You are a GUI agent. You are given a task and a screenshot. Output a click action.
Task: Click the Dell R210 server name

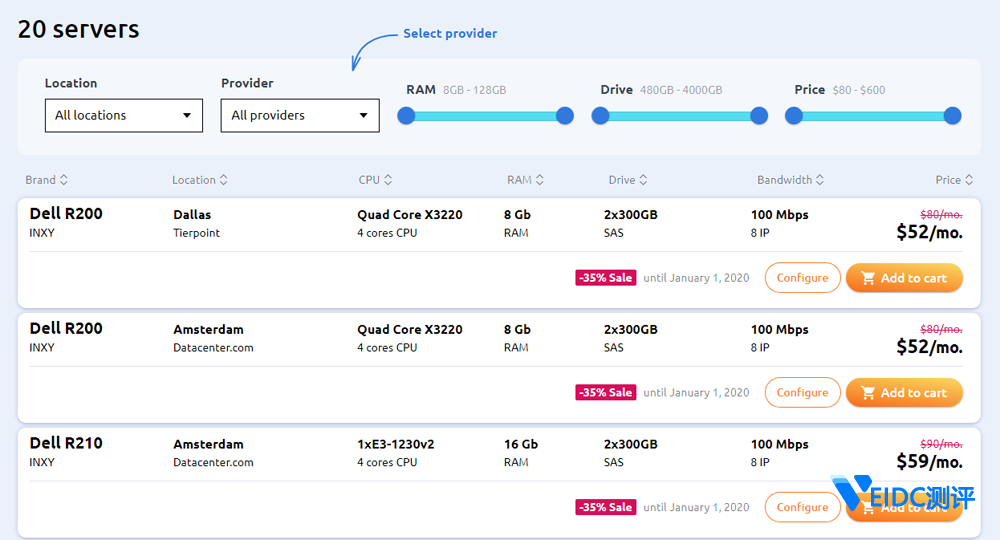click(x=66, y=443)
